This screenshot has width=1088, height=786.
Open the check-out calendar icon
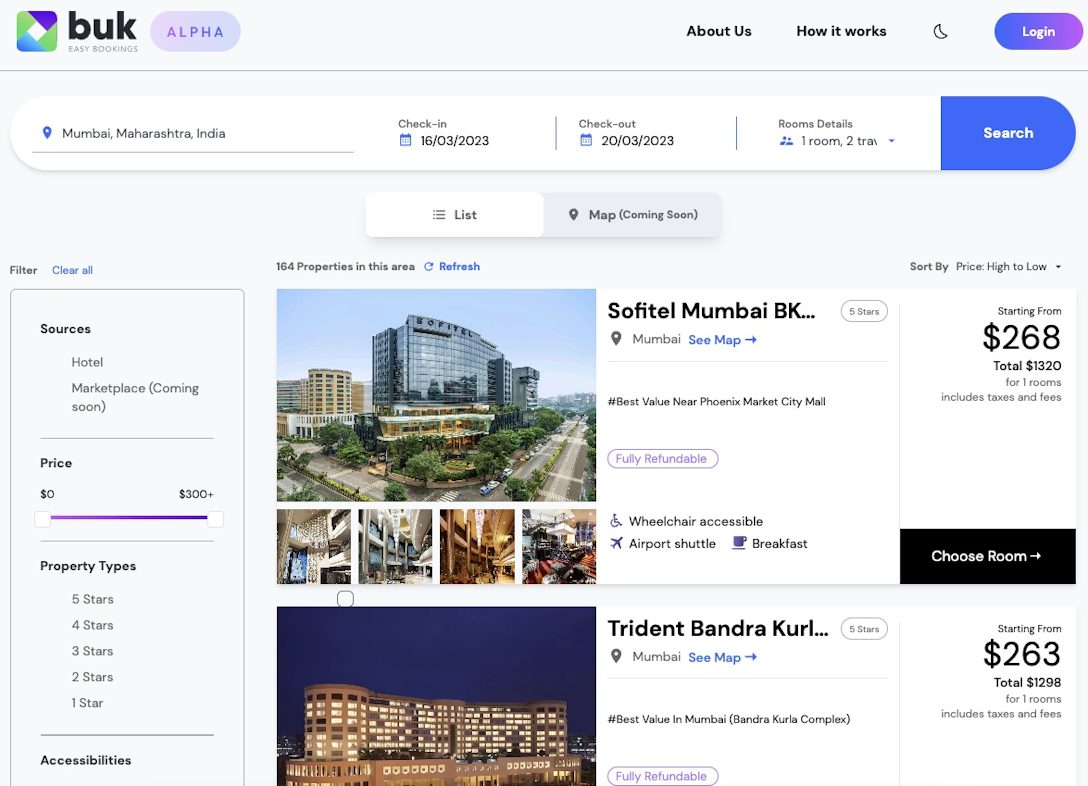point(586,140)
